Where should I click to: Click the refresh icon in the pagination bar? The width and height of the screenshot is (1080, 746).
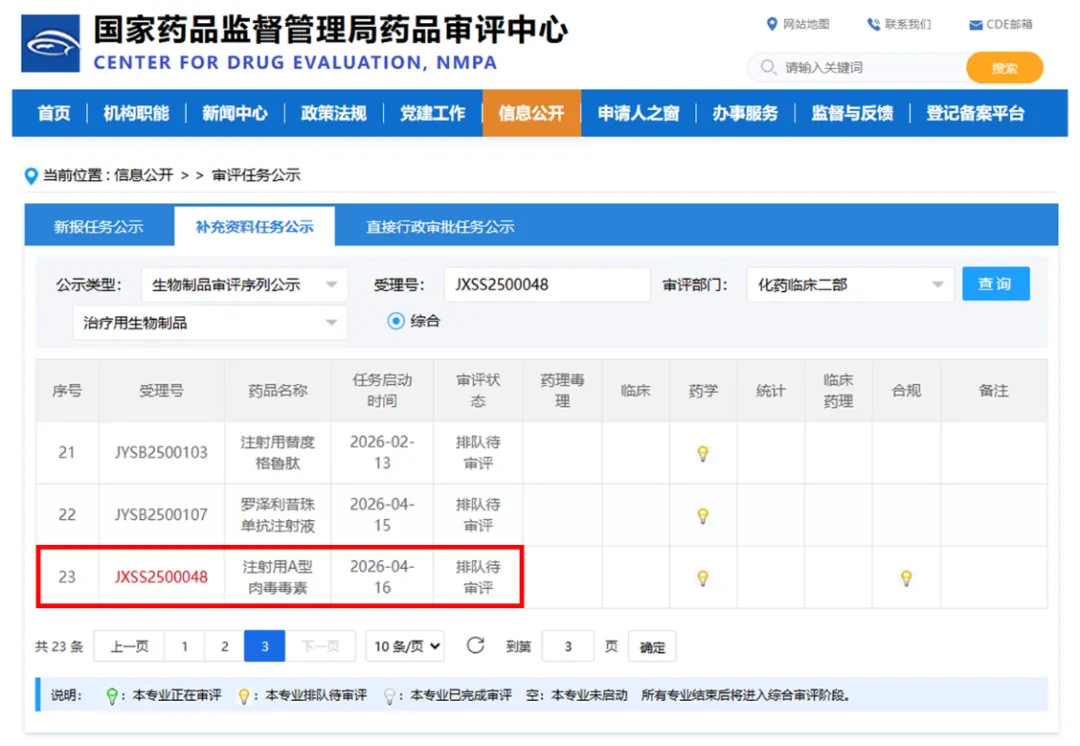[x=475, y=645]
